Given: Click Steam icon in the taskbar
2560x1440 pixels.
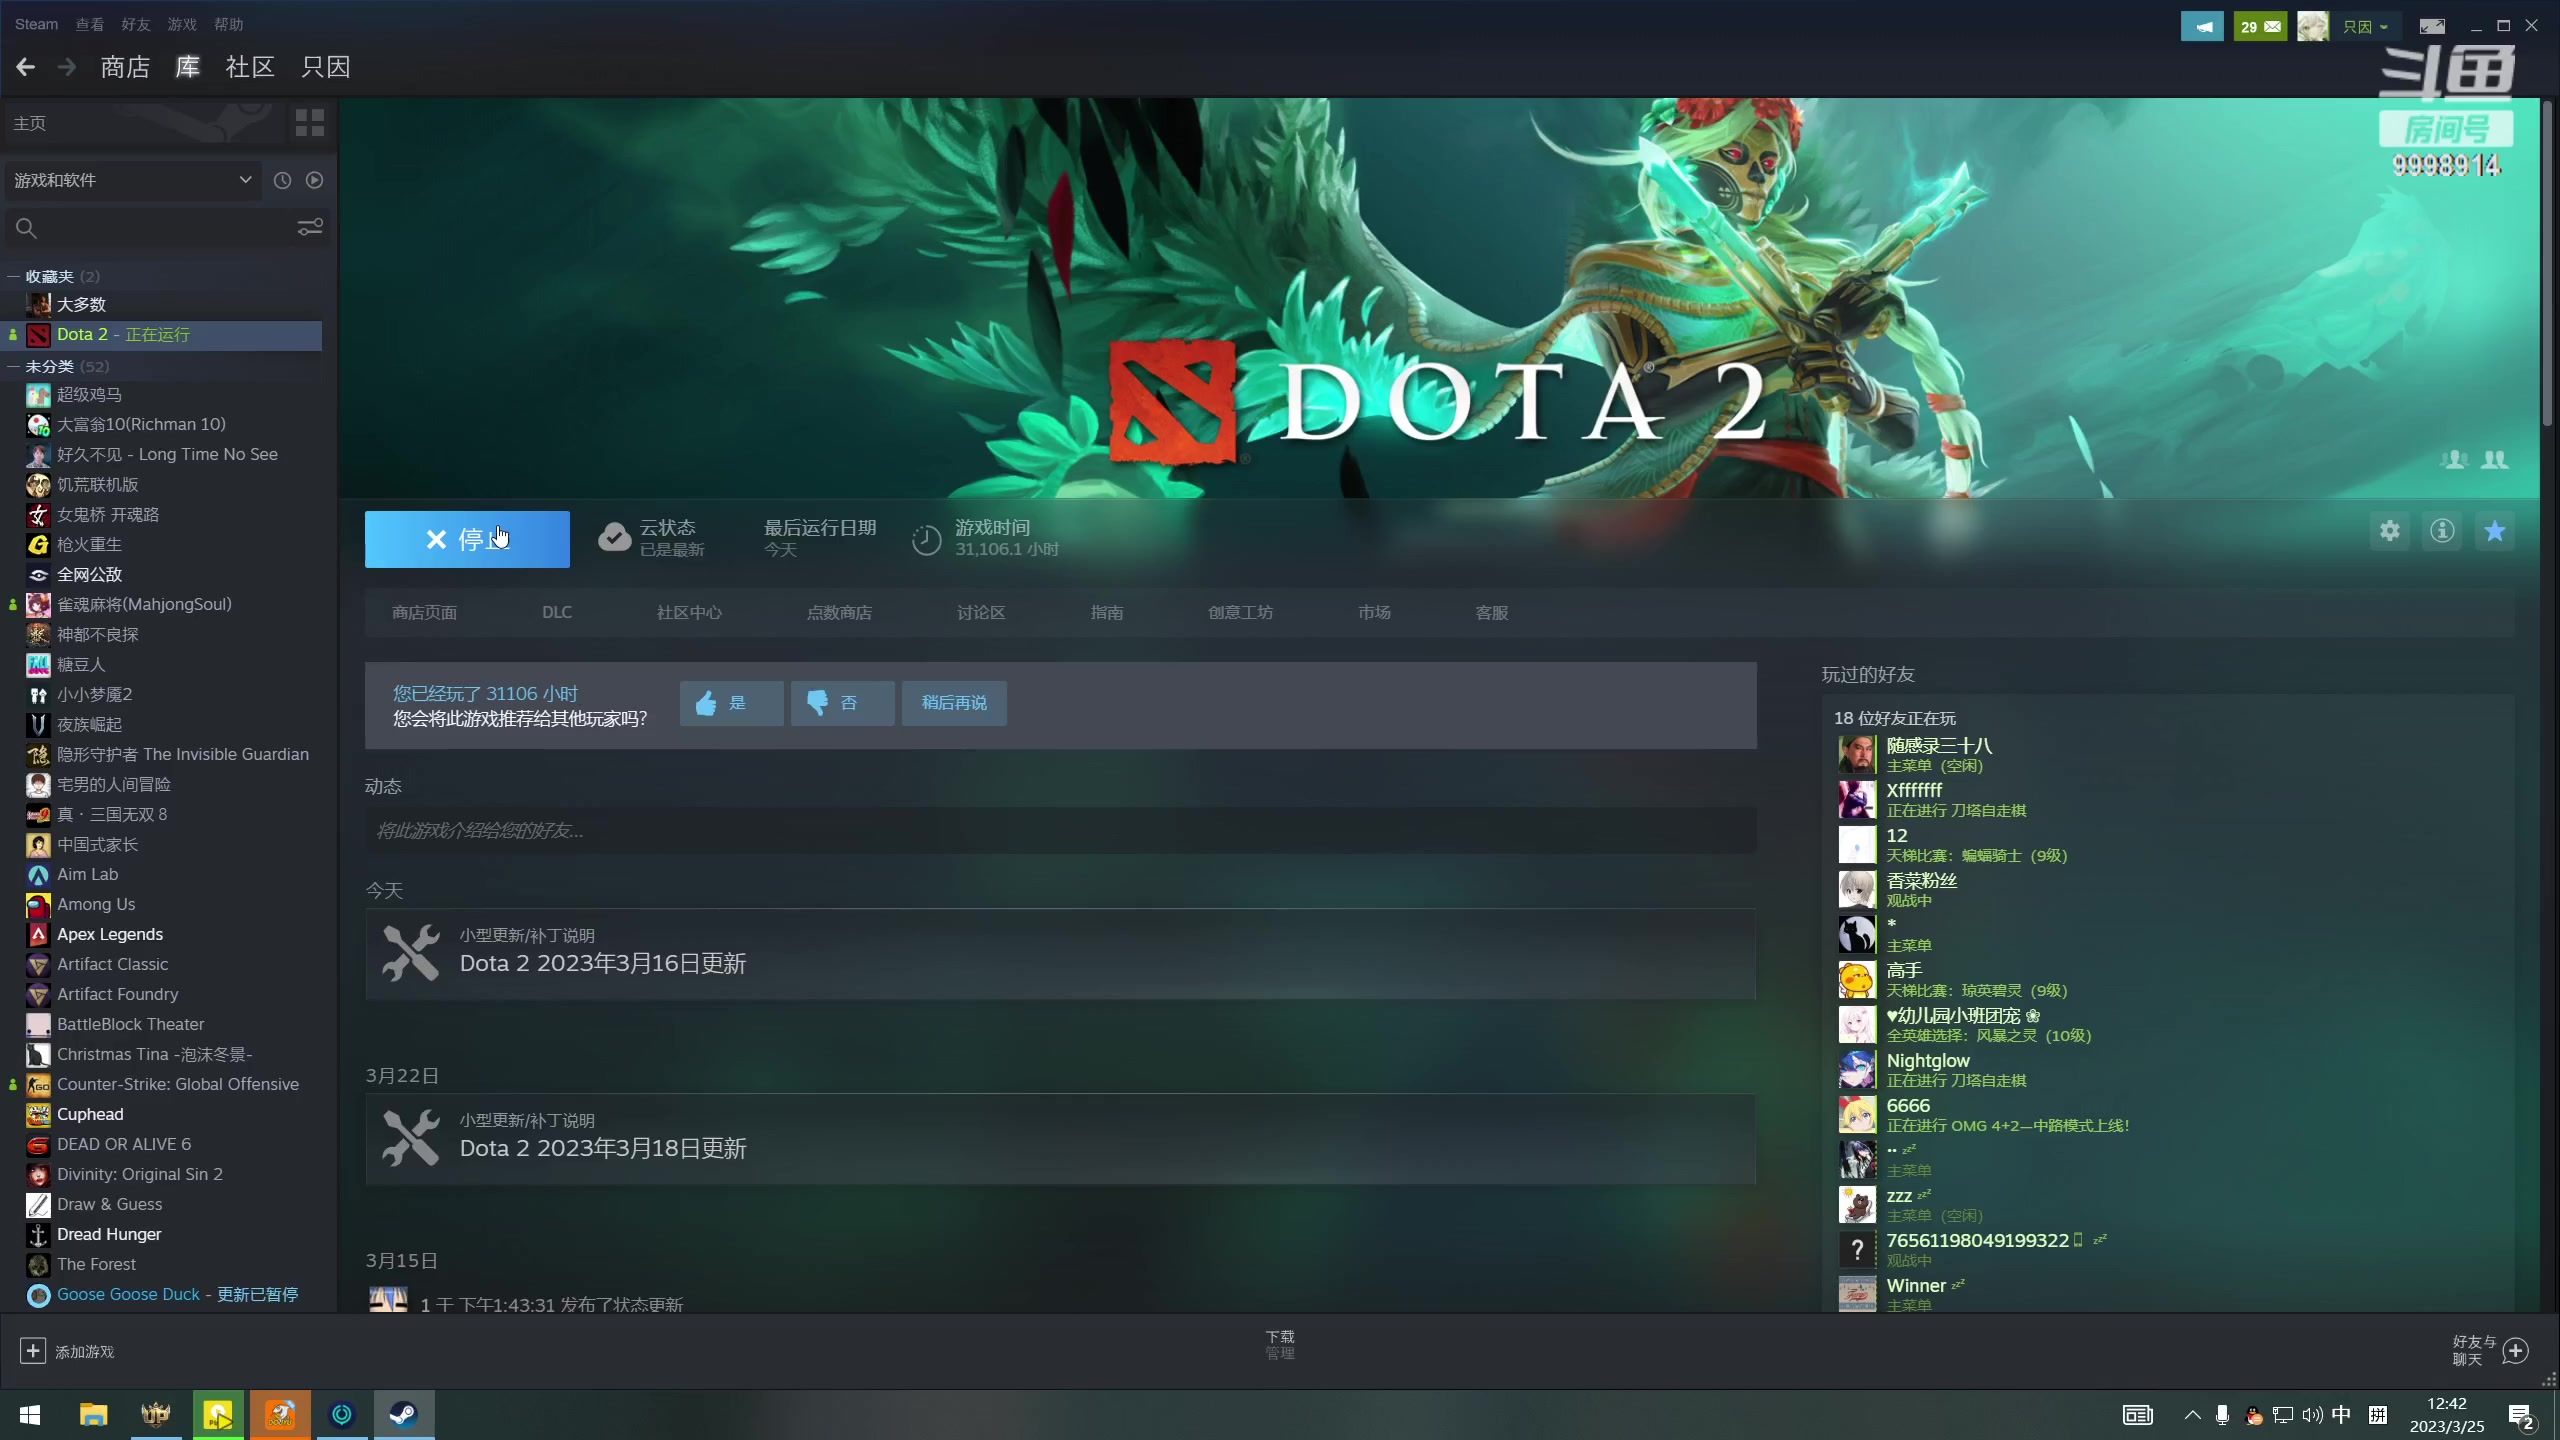Looking at the screenshot, I should click(x=404, y=1415).
